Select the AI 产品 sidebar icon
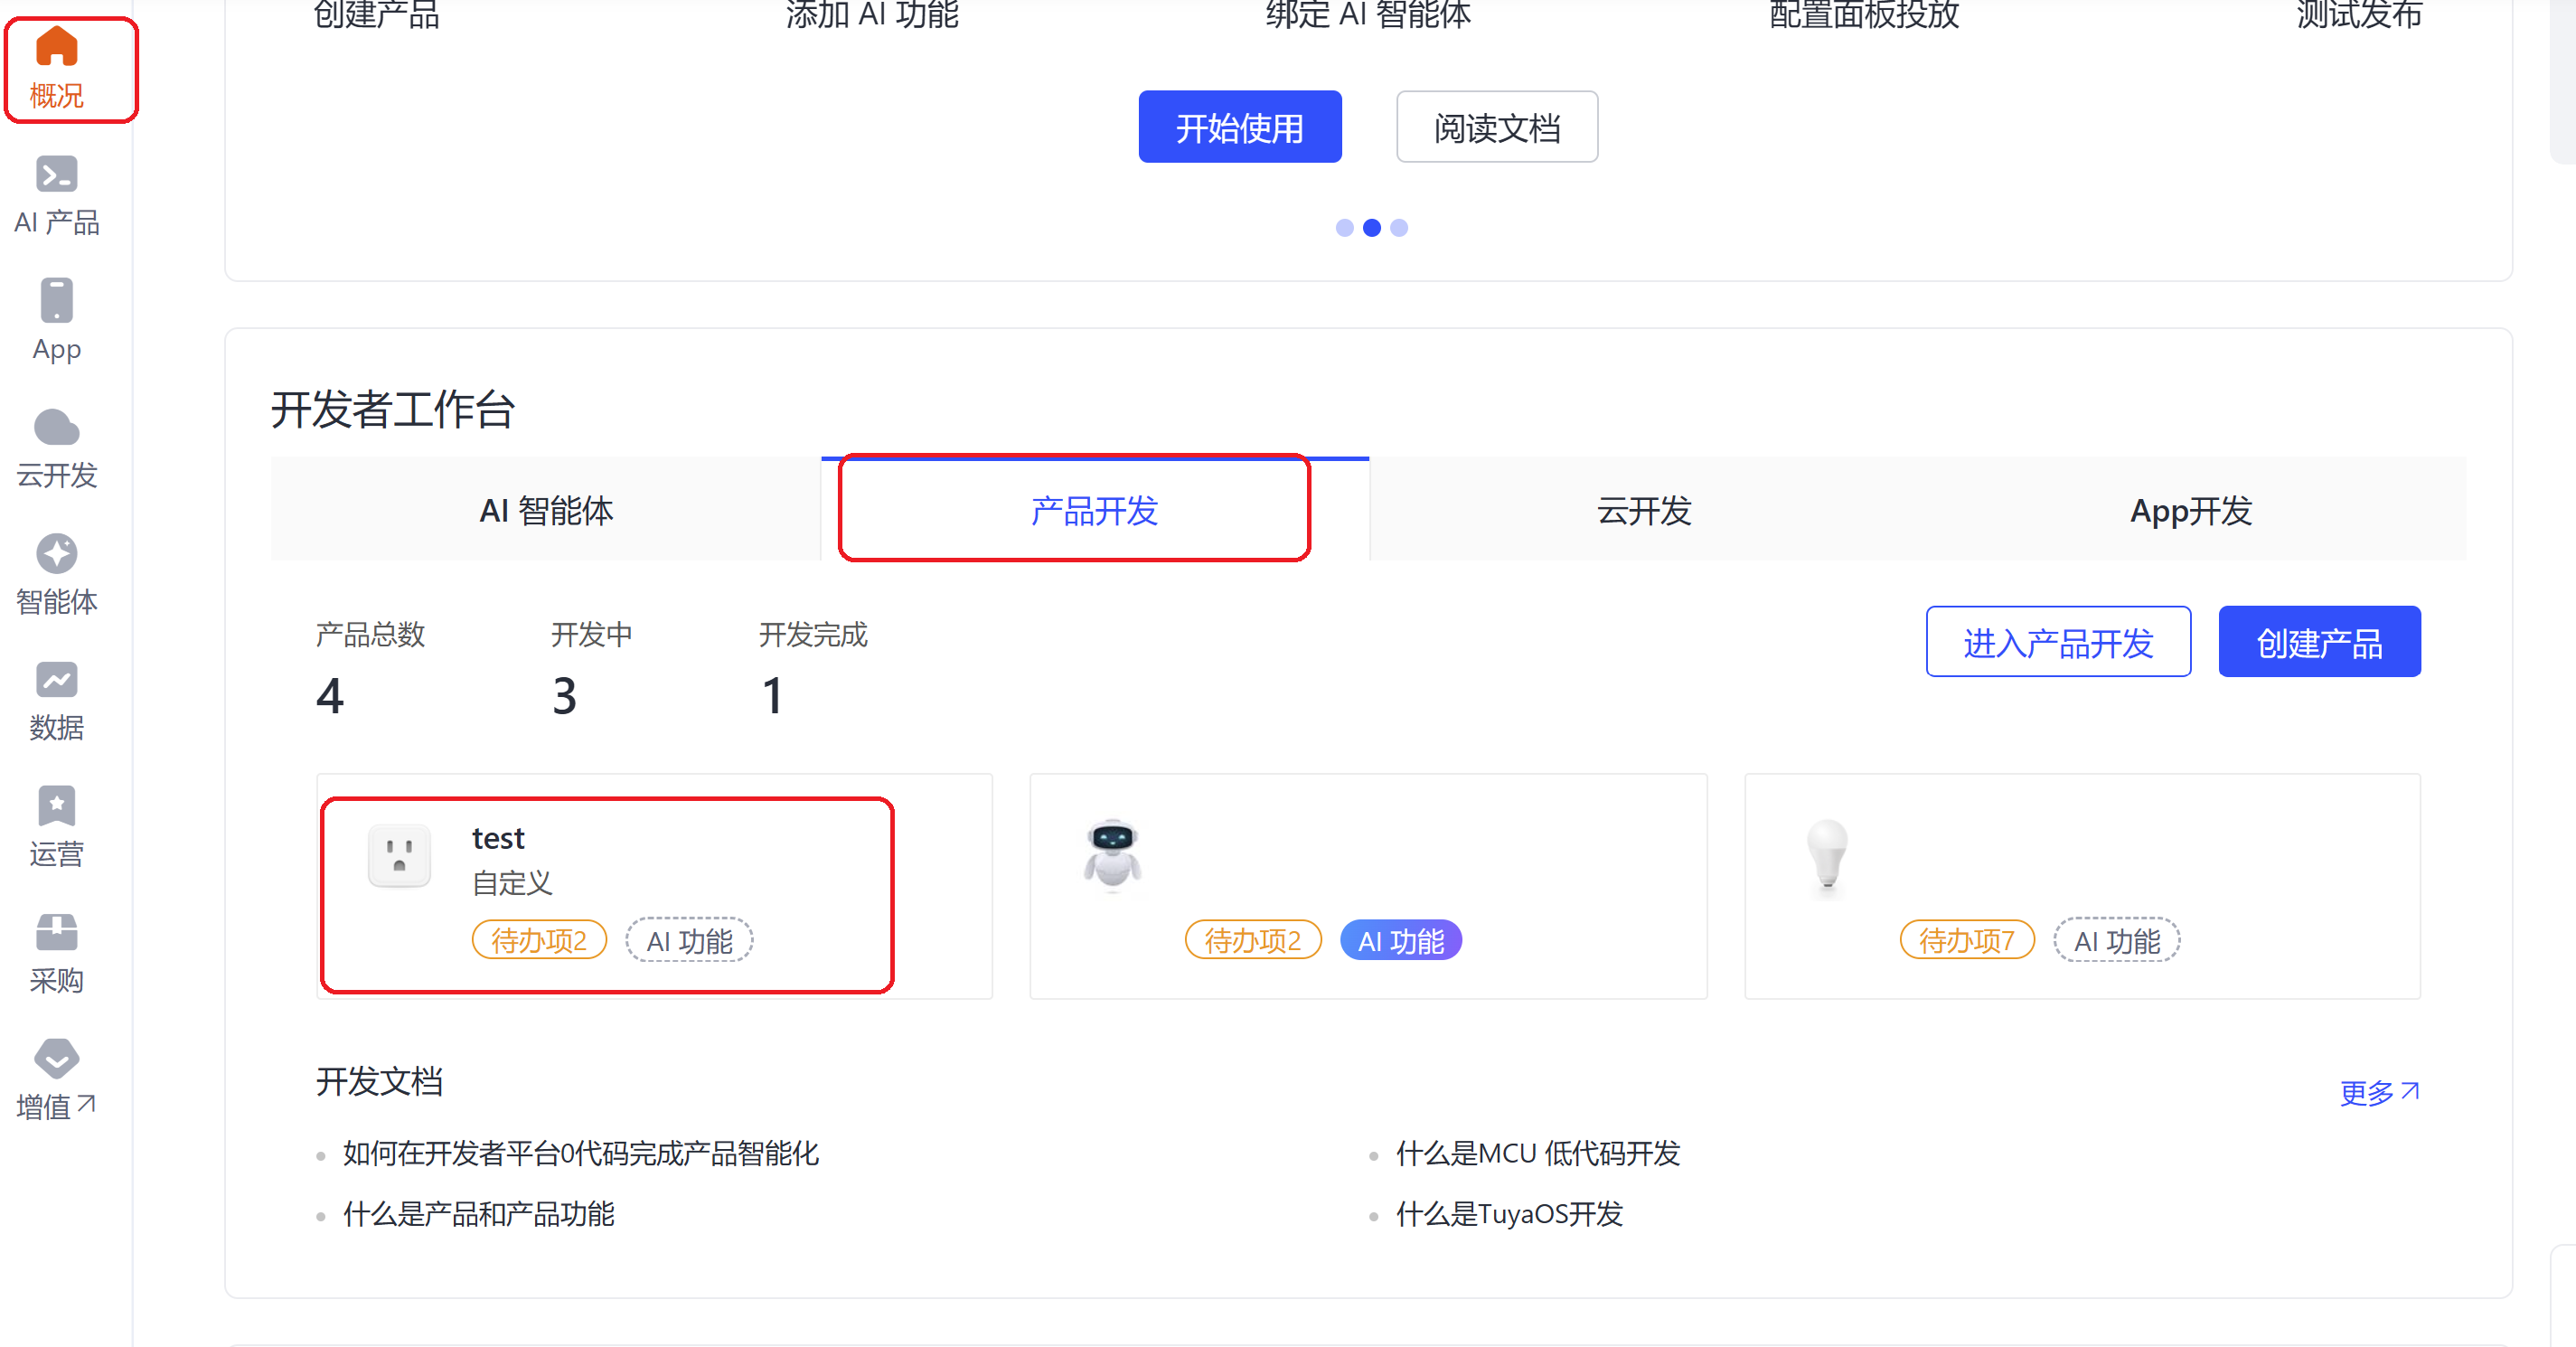The image size is (2576, 1347). (57, 195)
